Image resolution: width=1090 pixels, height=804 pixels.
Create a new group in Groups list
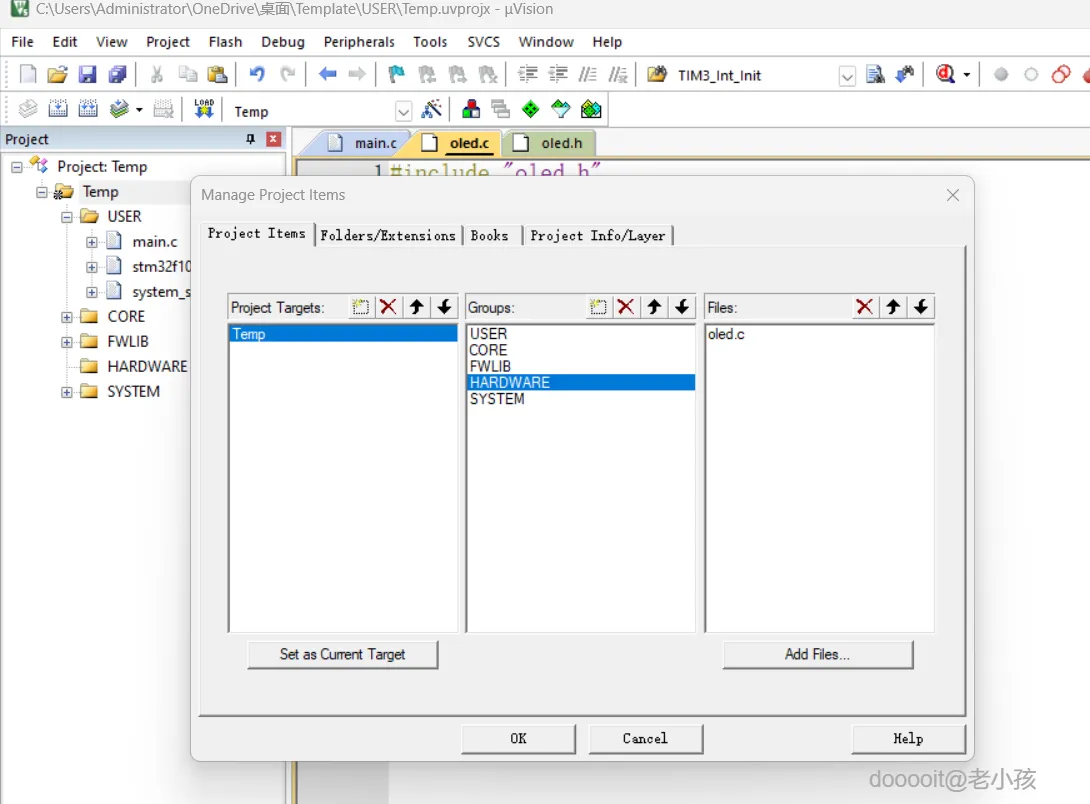pyautogui.click(x=598, y=307)
